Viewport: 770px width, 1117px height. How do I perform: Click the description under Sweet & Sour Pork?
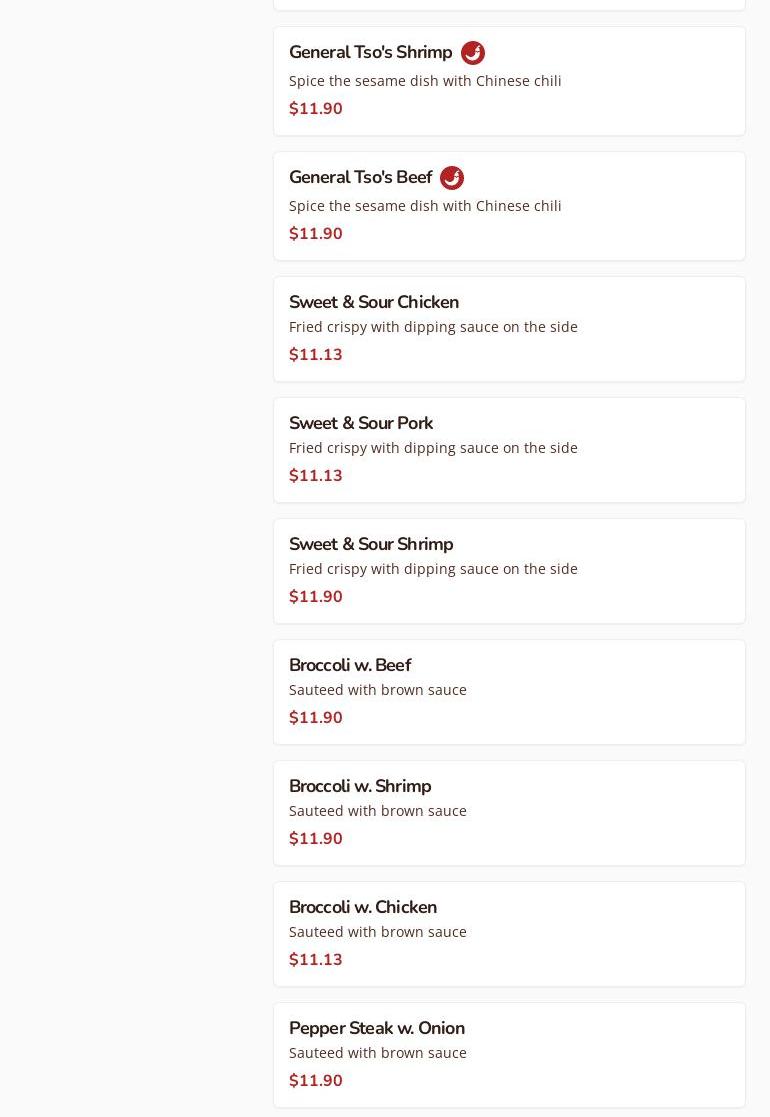point(433,448)
